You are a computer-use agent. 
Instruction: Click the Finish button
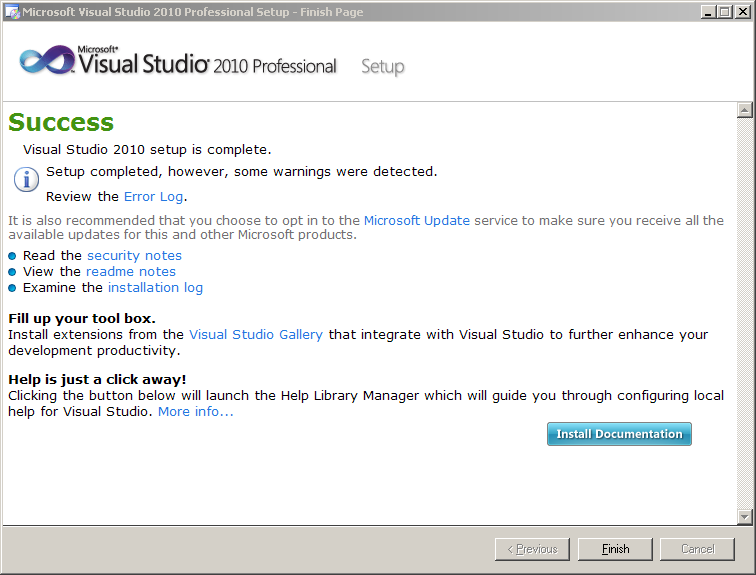click(615, 549)
